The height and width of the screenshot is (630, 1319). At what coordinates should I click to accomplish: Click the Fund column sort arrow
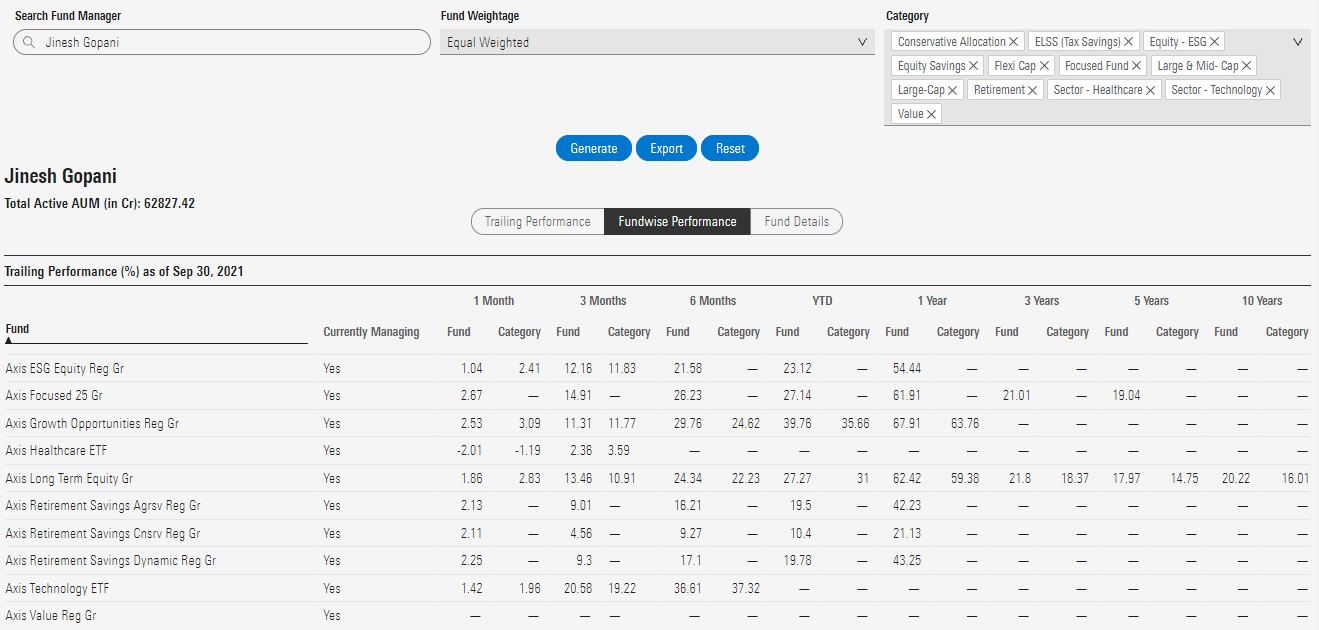[x=9, y=340]
